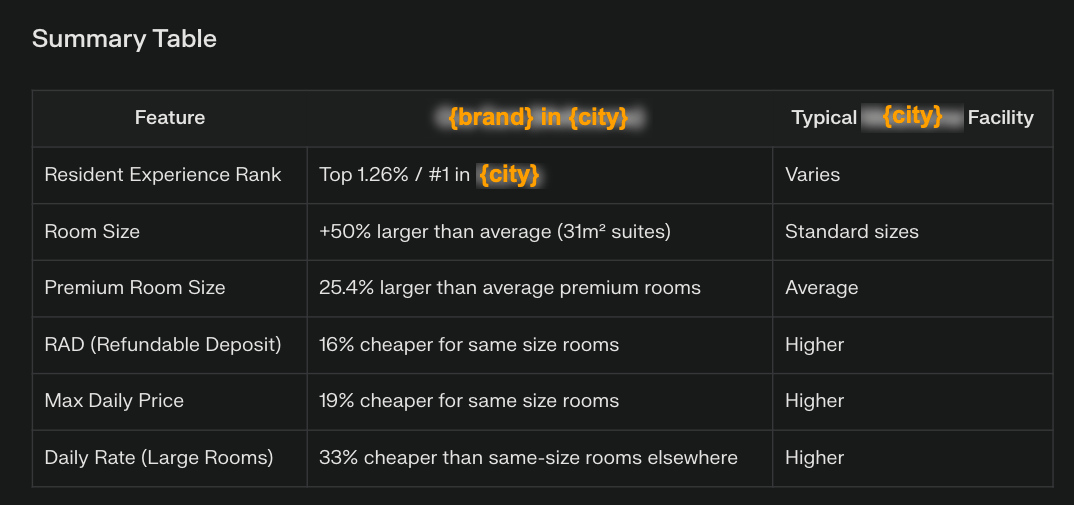Click the Summary Table heading
The width and height of the screenshot is (1074, 505).
[x=124, y=39]
